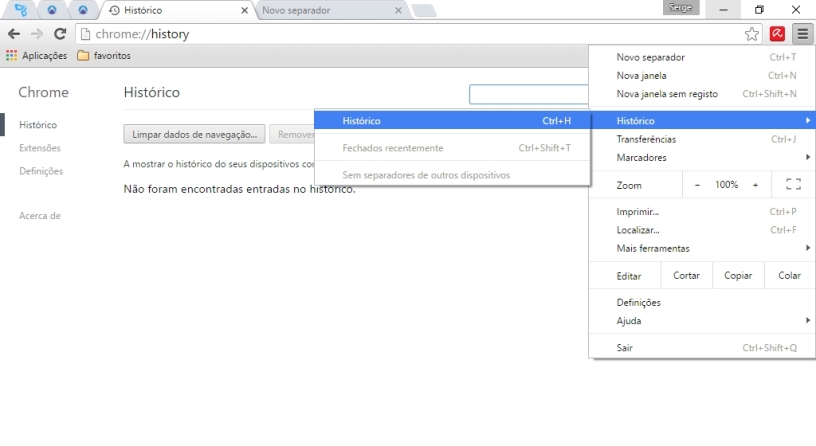Open Acerca de in the sidebar
The height and width of the screenshot is (446, 816).
pyautogui.click(x=40, y=215)
